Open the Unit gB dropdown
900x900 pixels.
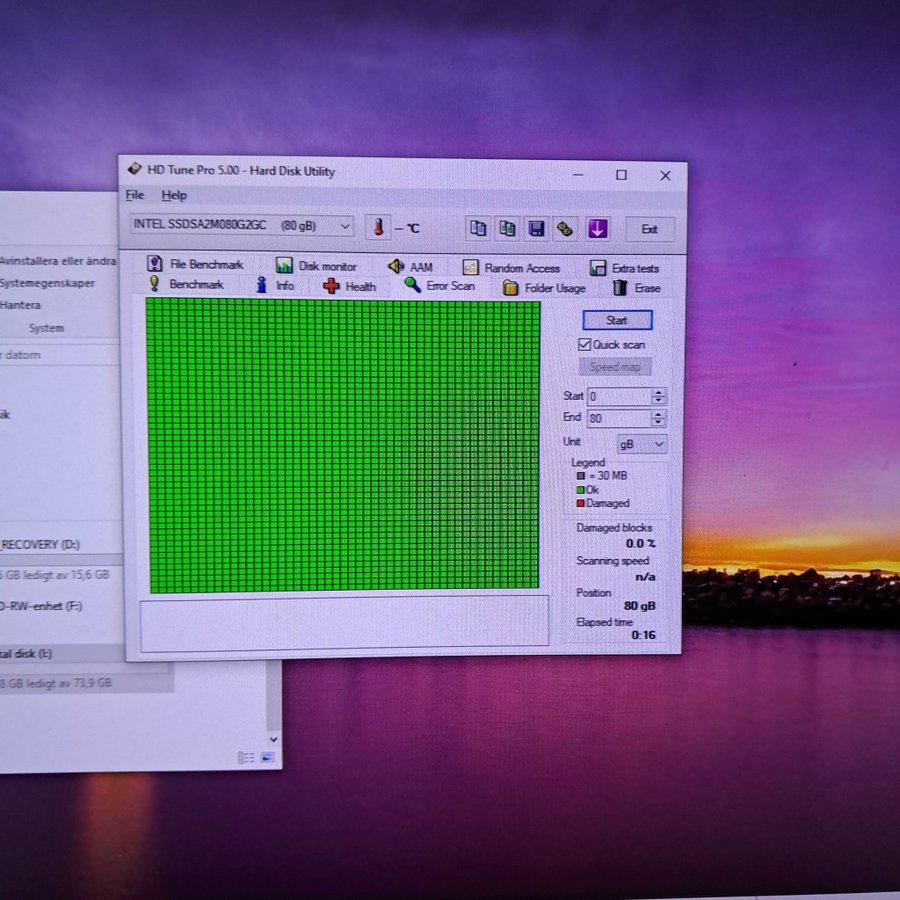pos(642,444)
